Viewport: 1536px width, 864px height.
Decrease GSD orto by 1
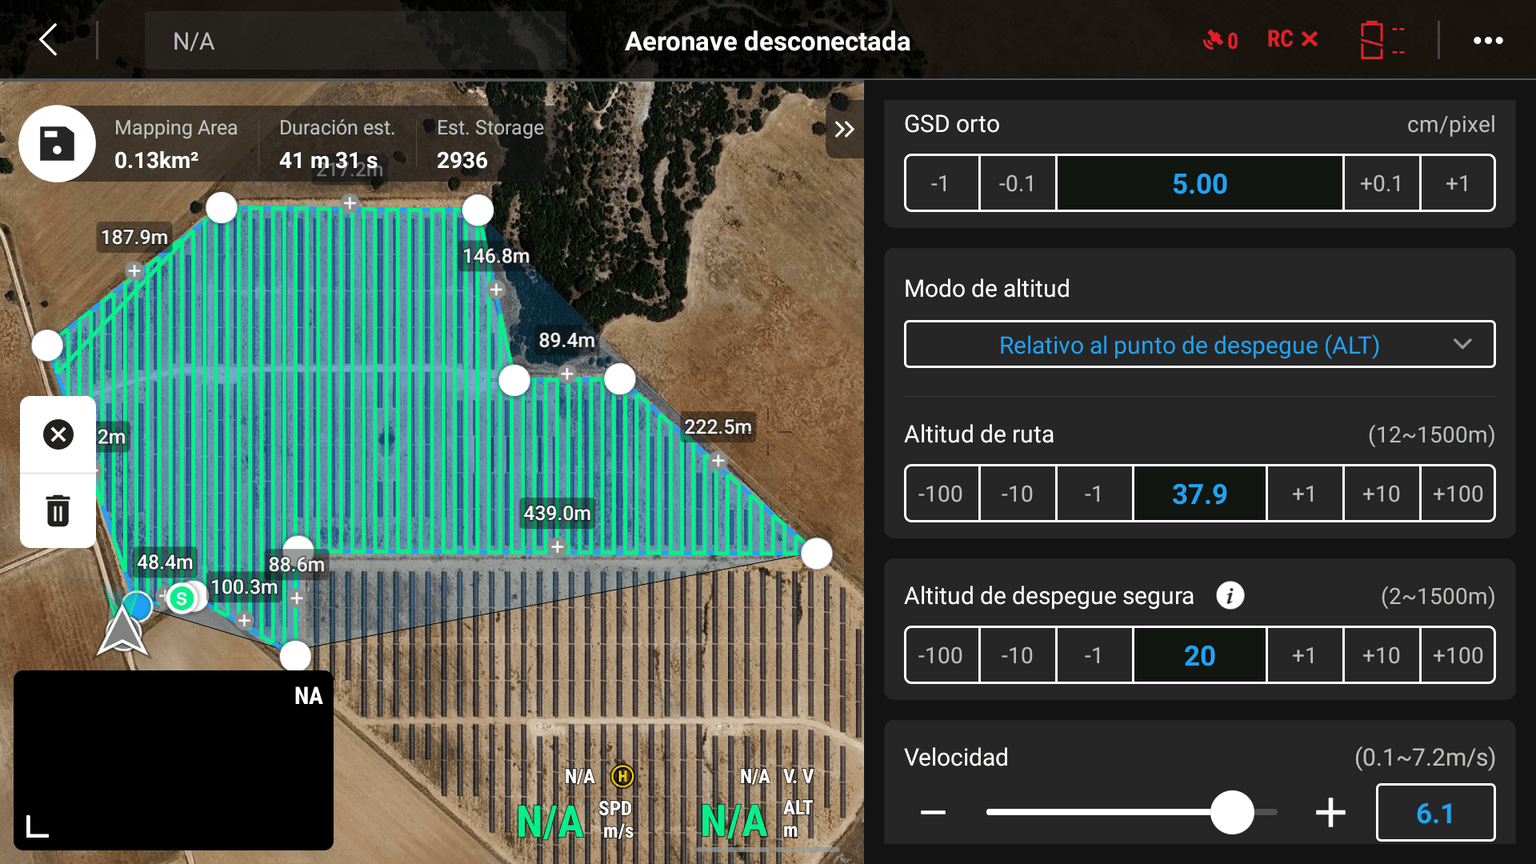[x=941, y=183]
